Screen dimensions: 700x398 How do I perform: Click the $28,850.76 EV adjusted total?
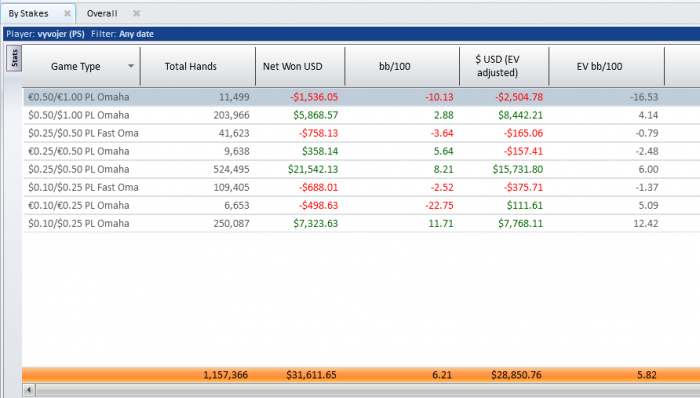[516, 375]
